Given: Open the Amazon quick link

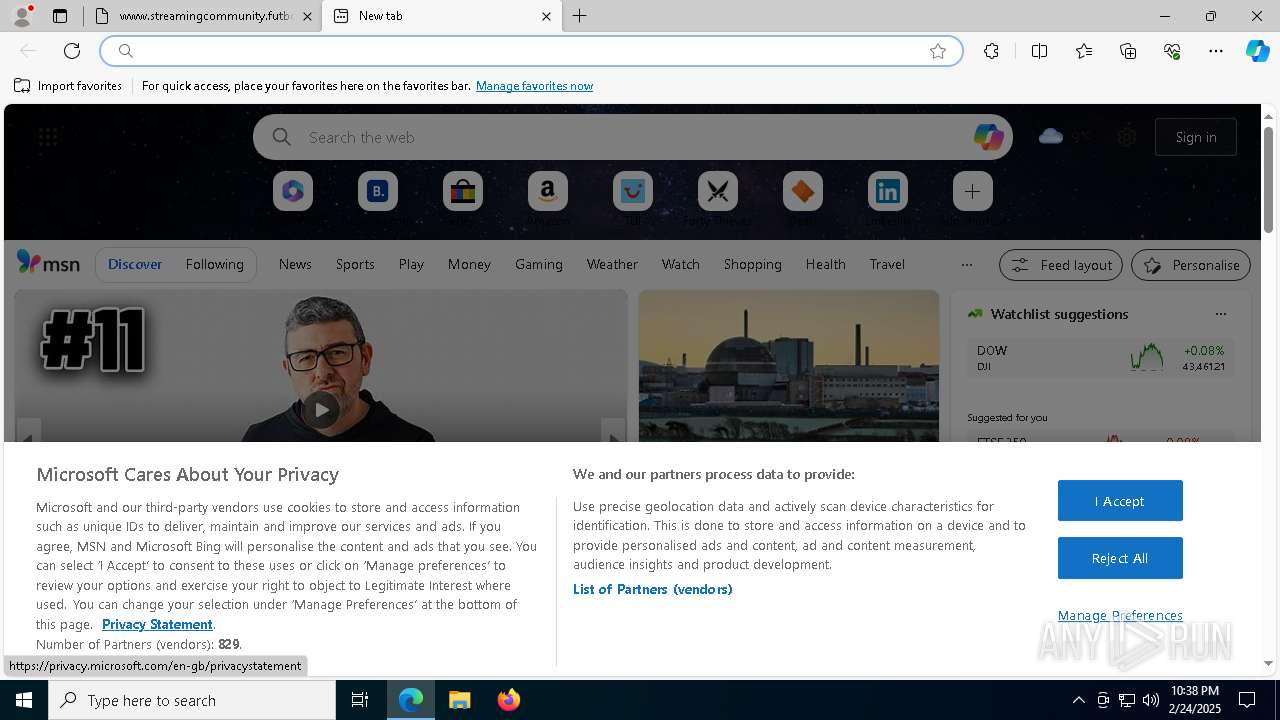Looking at the screenshot, I should click(x=548, y=191).
